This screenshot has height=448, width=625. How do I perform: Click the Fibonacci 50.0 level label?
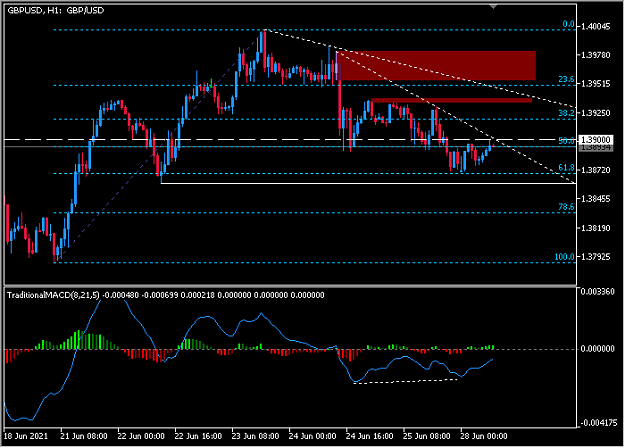tap(566, 141)
